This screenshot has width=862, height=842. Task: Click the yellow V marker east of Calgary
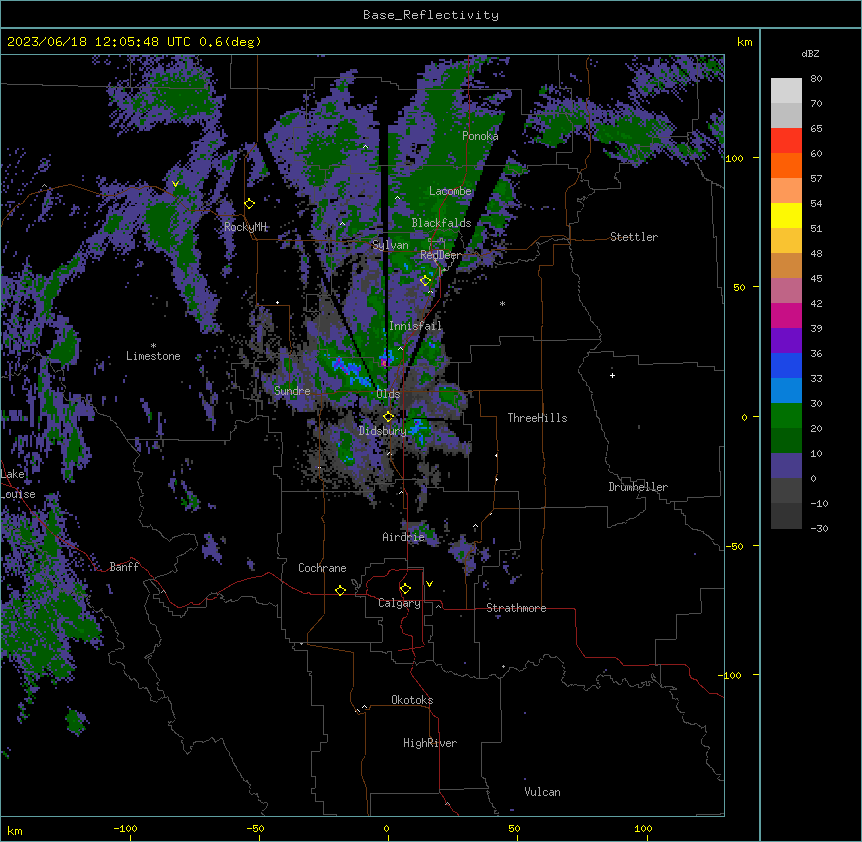(429, 584)
